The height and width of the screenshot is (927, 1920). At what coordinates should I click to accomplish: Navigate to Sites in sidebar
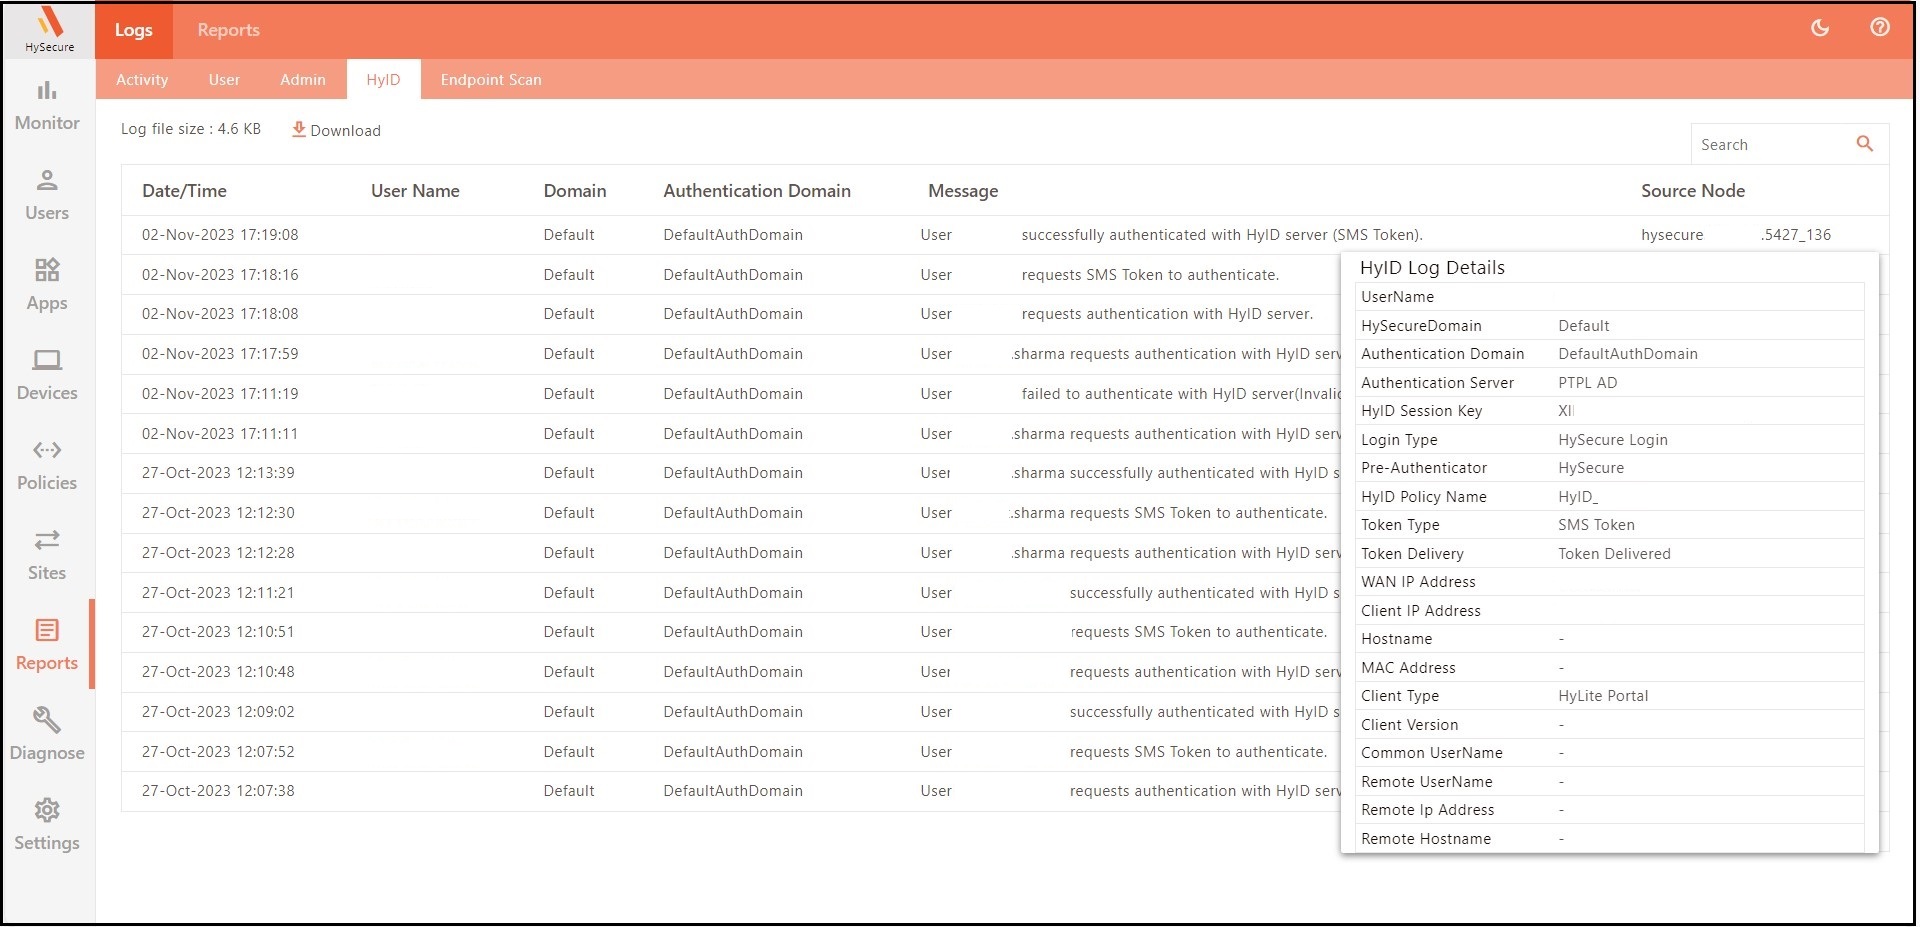(47, 555)
